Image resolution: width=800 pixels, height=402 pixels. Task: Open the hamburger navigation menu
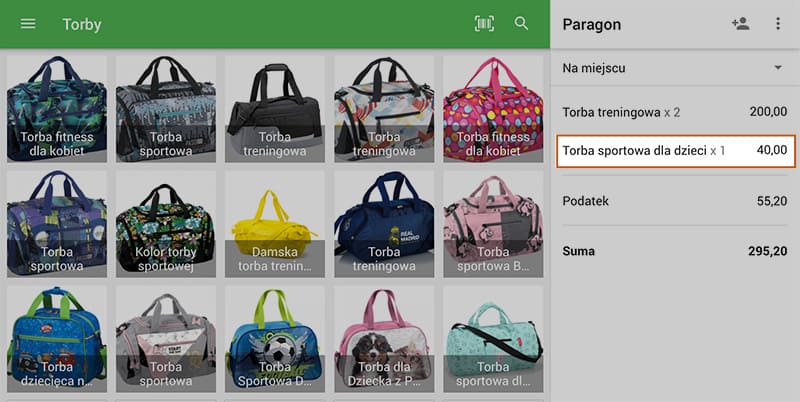click(x=28, y=24)
